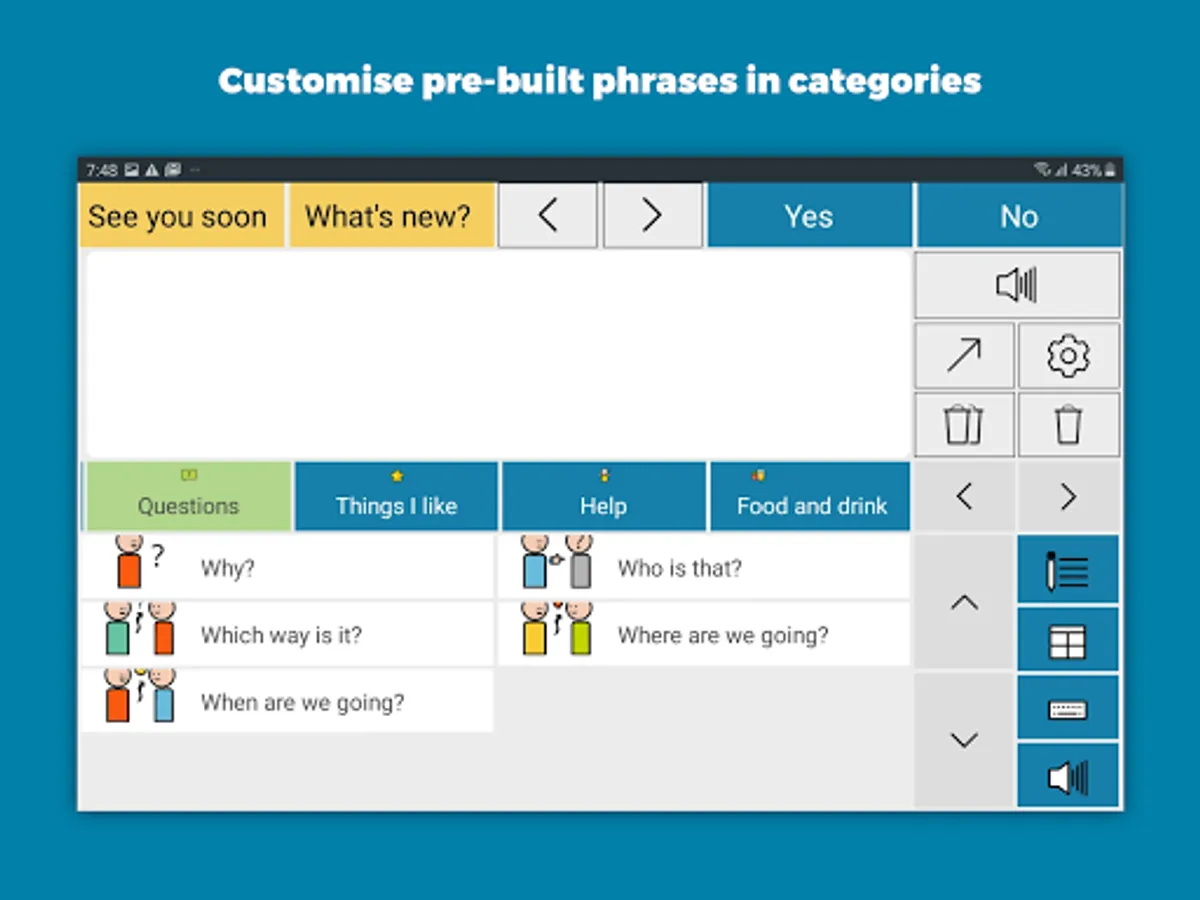Switch to the grid layout icon

coord(1068,640)
